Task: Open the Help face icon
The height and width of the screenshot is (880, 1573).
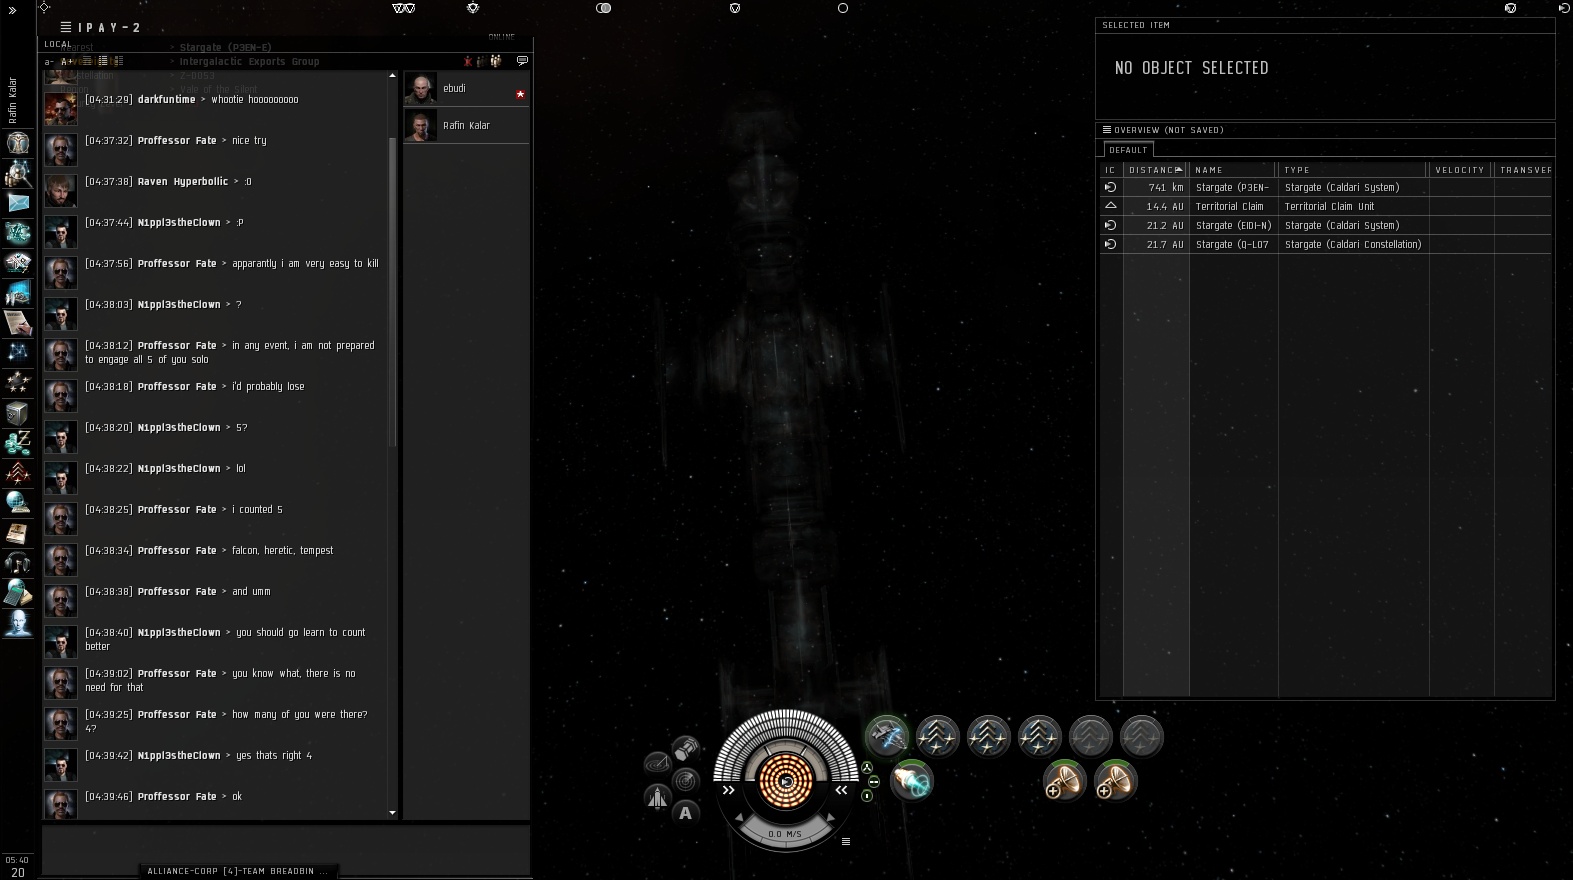Action: coord(18,623)
